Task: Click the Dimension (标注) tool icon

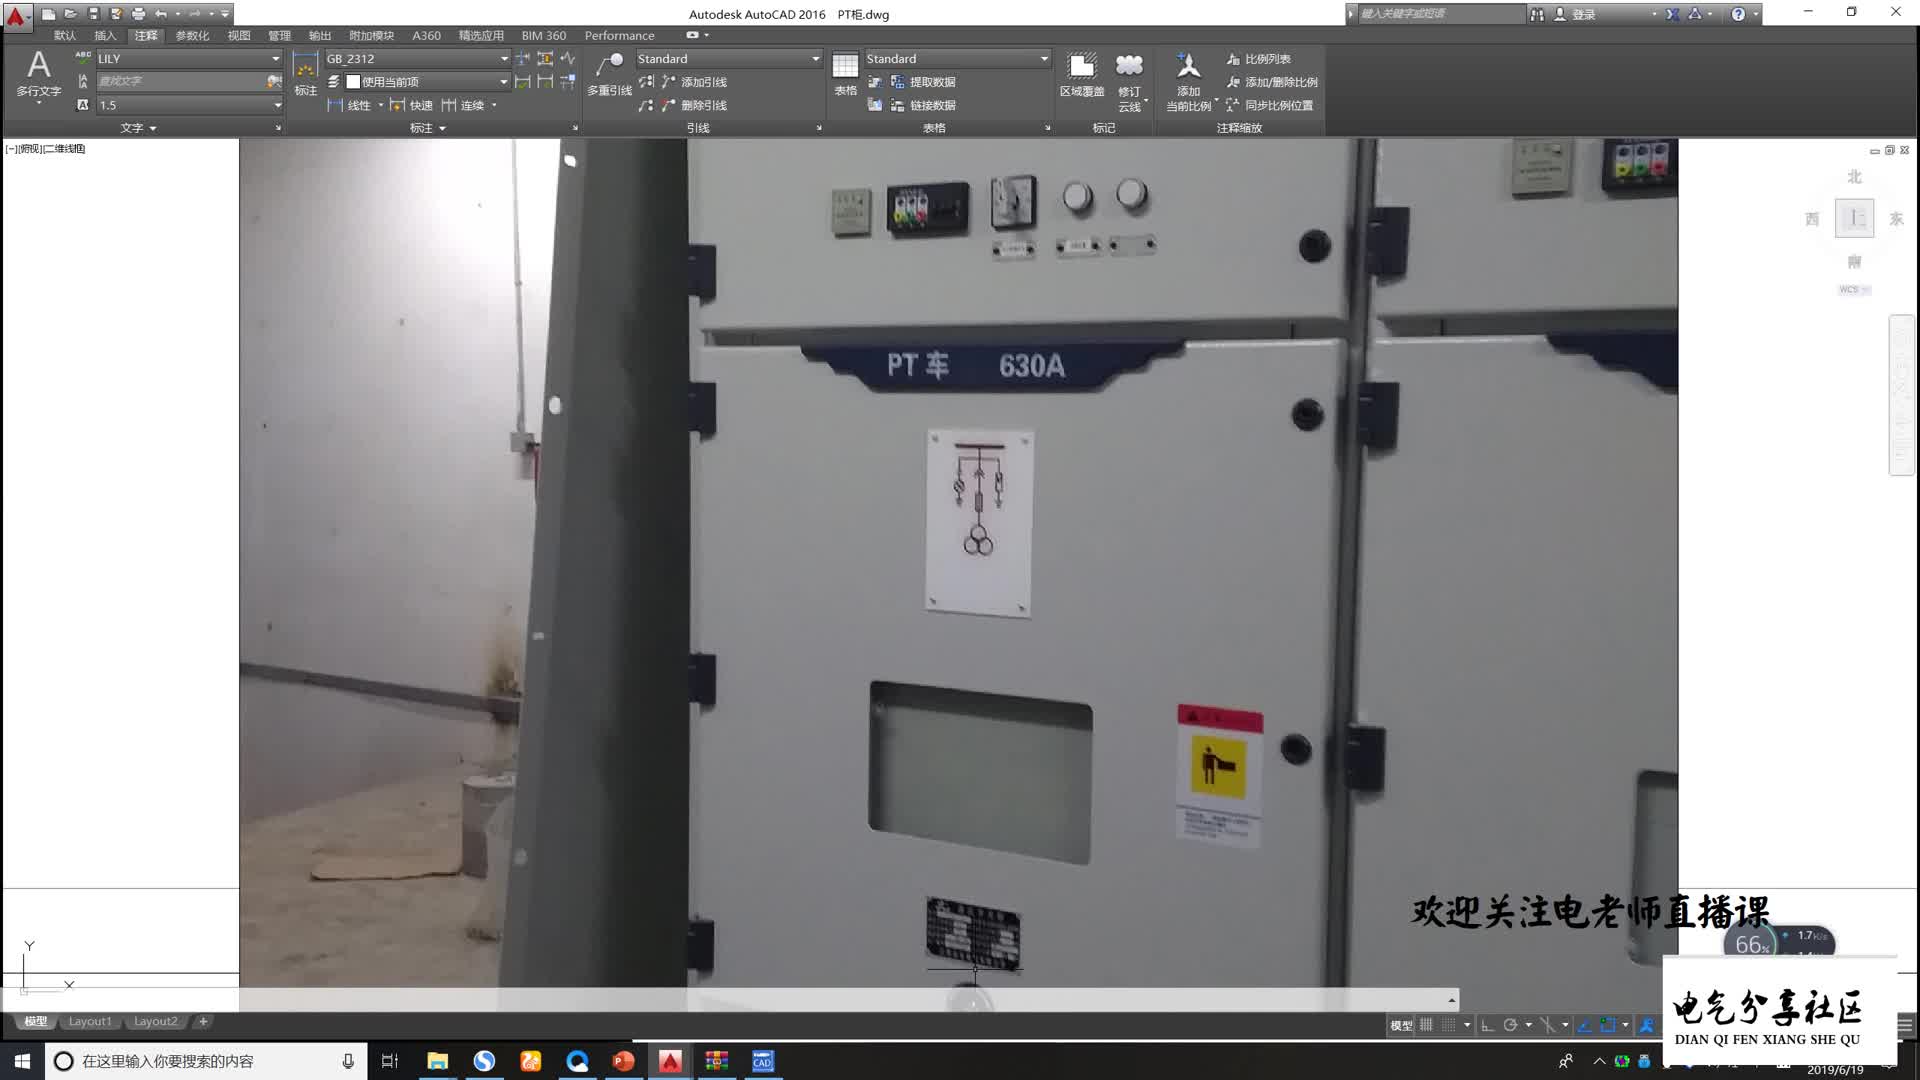Action: coord(305,74)
